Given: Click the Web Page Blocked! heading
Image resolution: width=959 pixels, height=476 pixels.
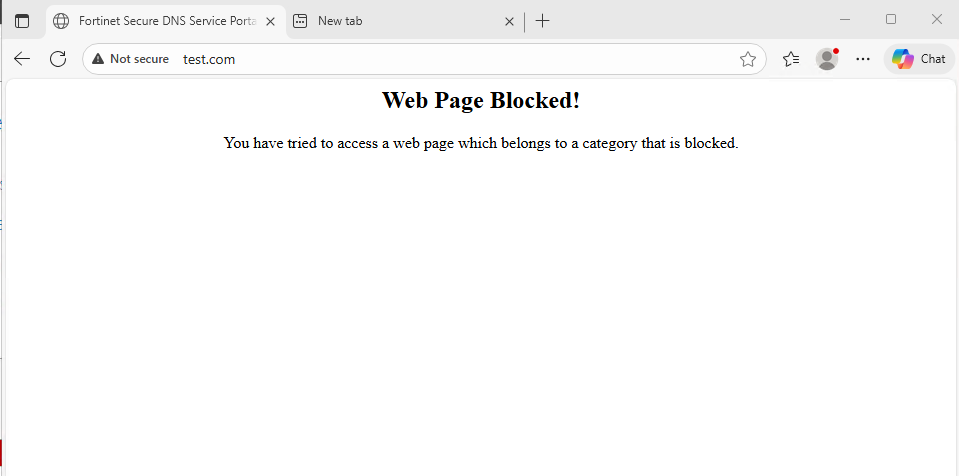Looking at the screenshot, I should coord(481,100).
